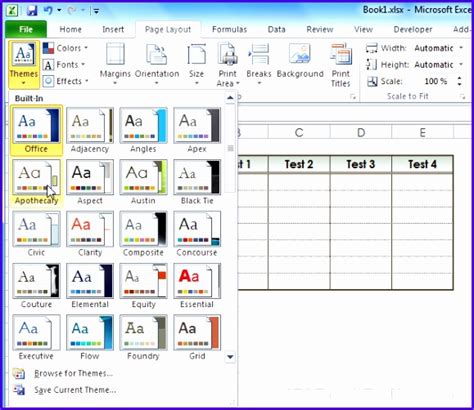Select column E header

[422, 133]
